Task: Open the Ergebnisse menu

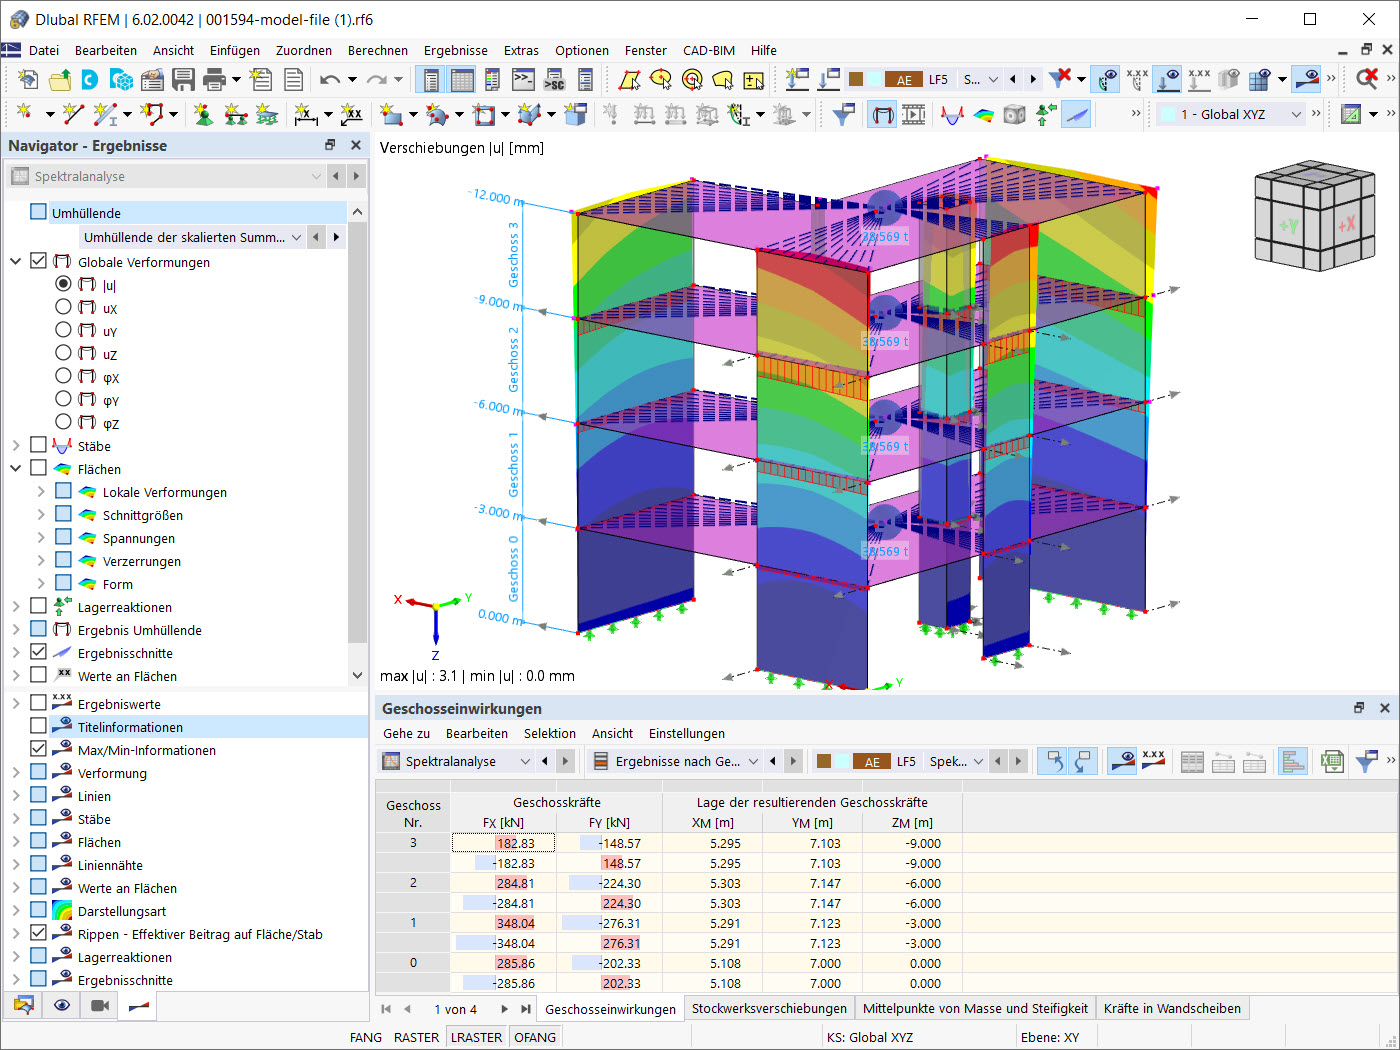Action: pyautogui.click(x=456, y=50)
